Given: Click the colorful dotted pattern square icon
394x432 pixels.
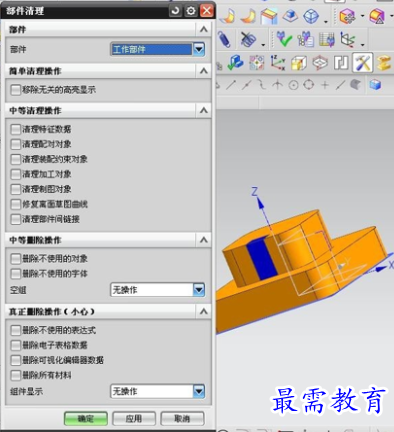Looking at the screenshot, I should (x=257, y=63).
